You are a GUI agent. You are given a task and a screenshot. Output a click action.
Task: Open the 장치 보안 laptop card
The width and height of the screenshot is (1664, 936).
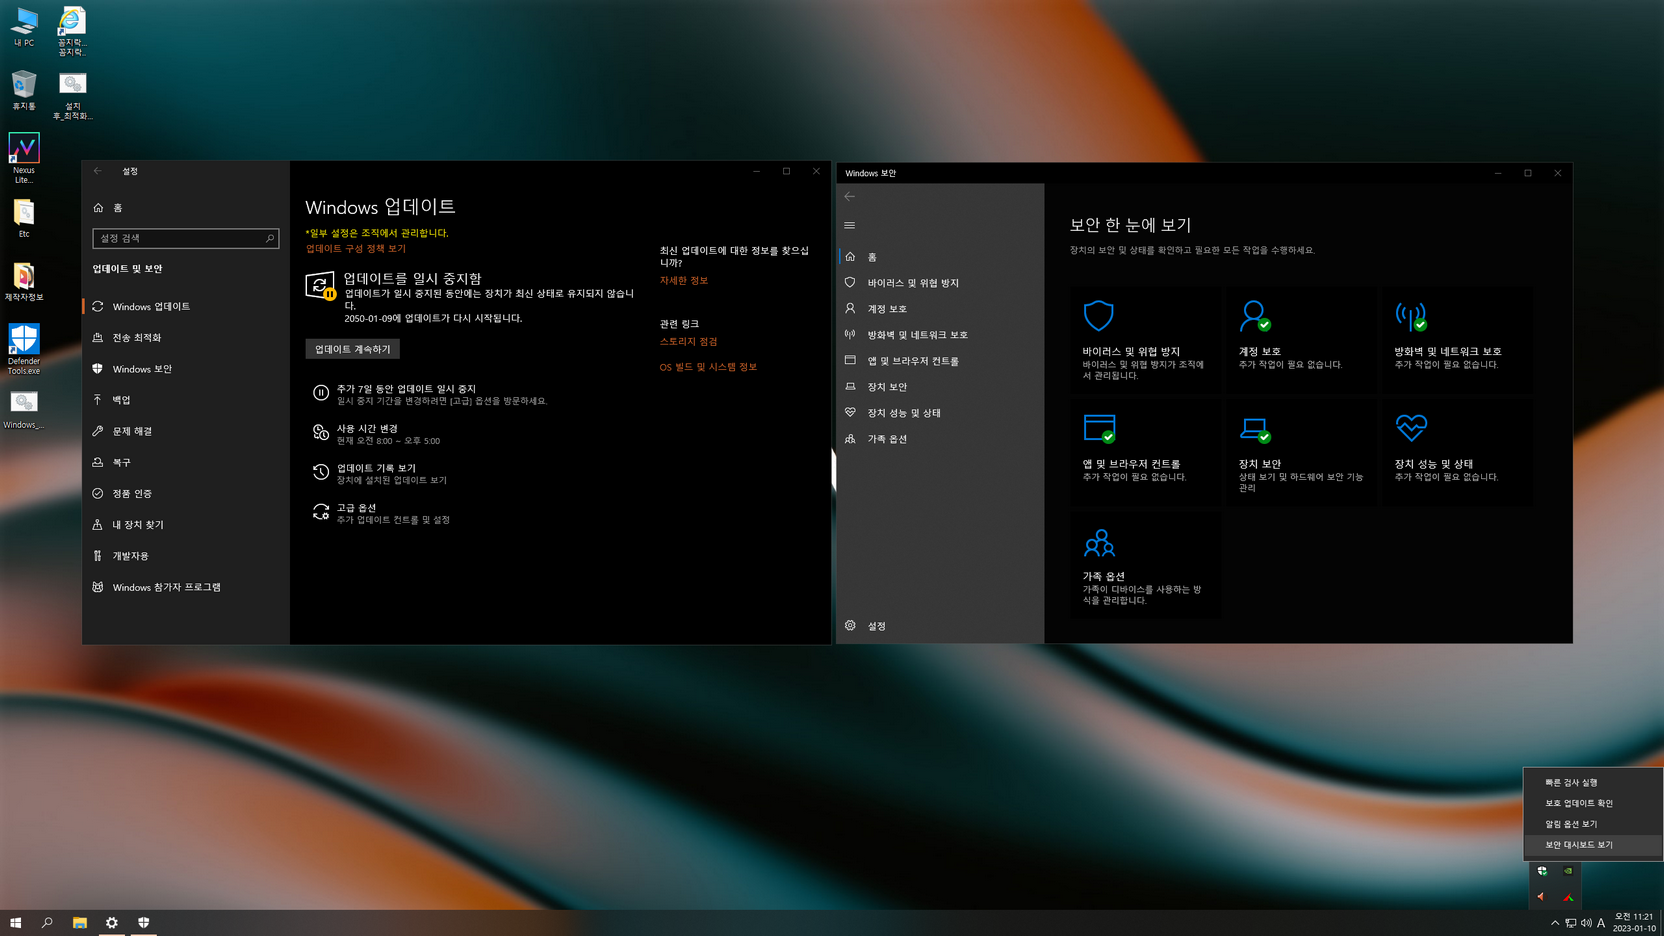tap(1301, 453)
